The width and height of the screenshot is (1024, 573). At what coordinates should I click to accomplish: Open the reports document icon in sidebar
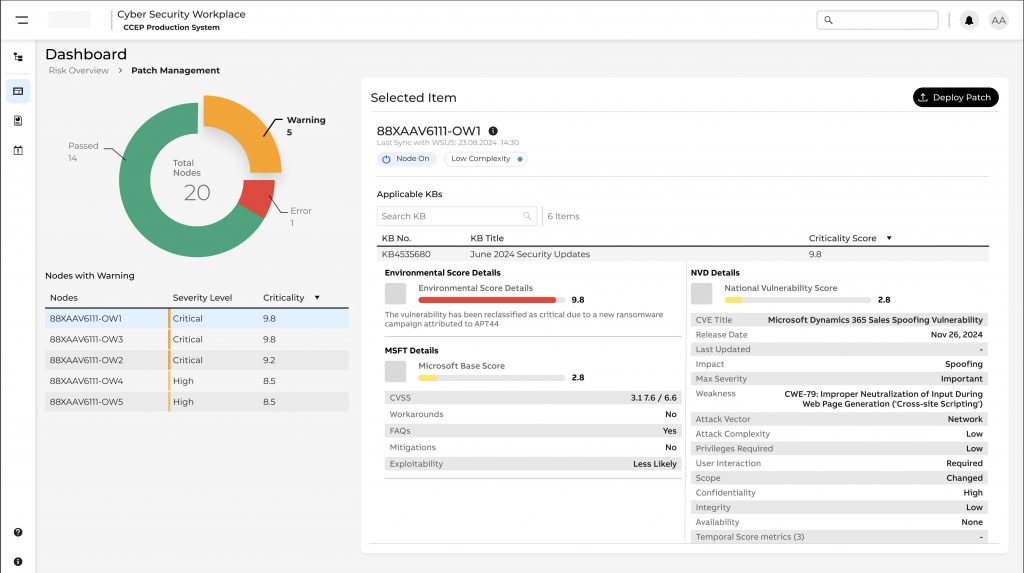pos(18,121)
